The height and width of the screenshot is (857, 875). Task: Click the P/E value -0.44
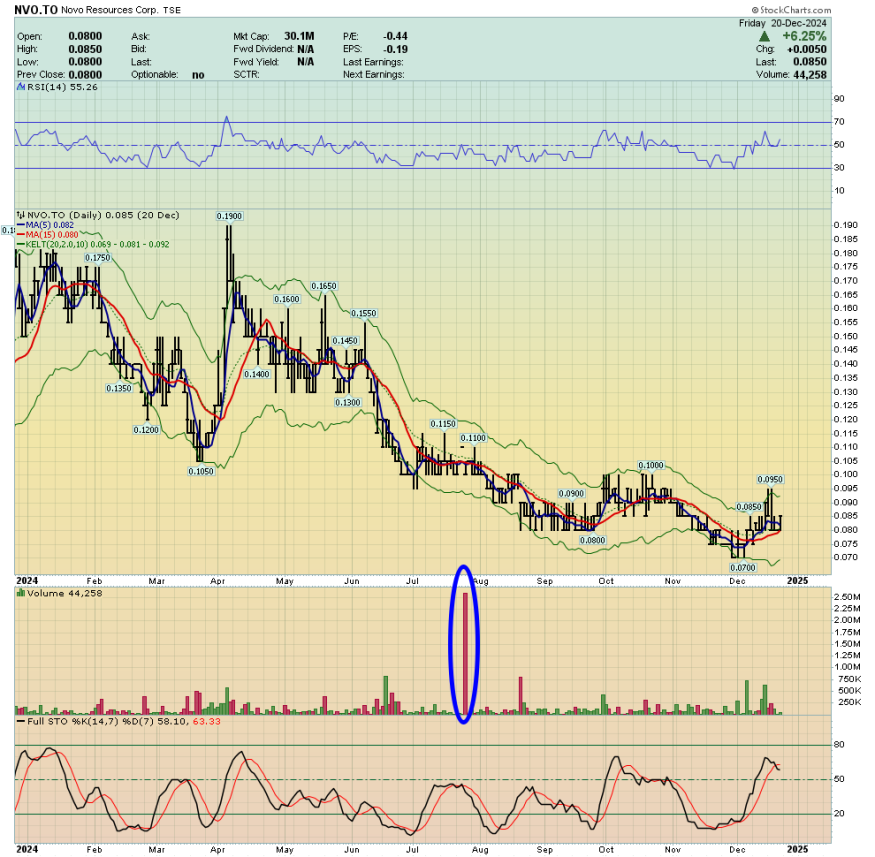395,36
